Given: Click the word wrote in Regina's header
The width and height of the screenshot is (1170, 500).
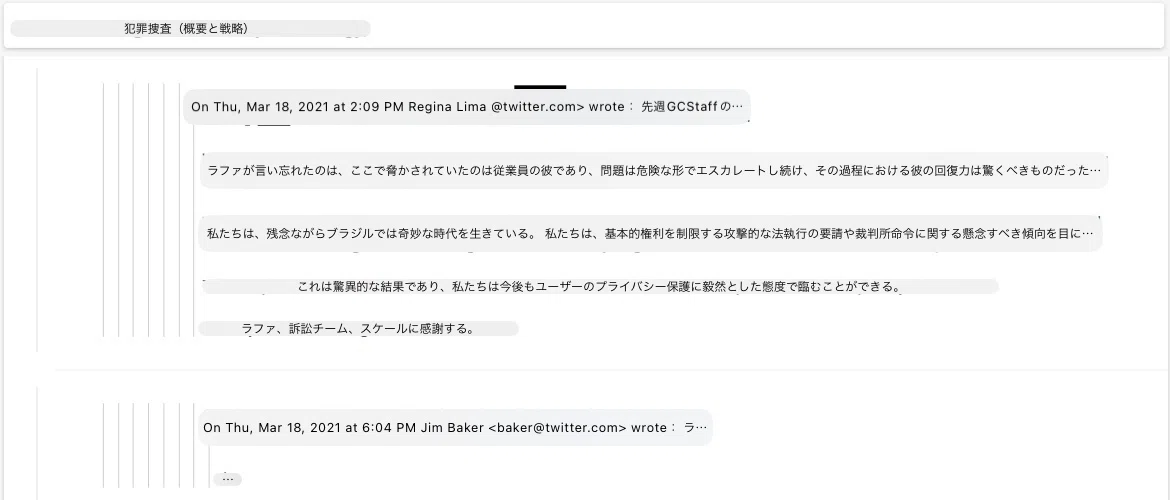Looking at the screenshot, I should click(x=607, y=107).
